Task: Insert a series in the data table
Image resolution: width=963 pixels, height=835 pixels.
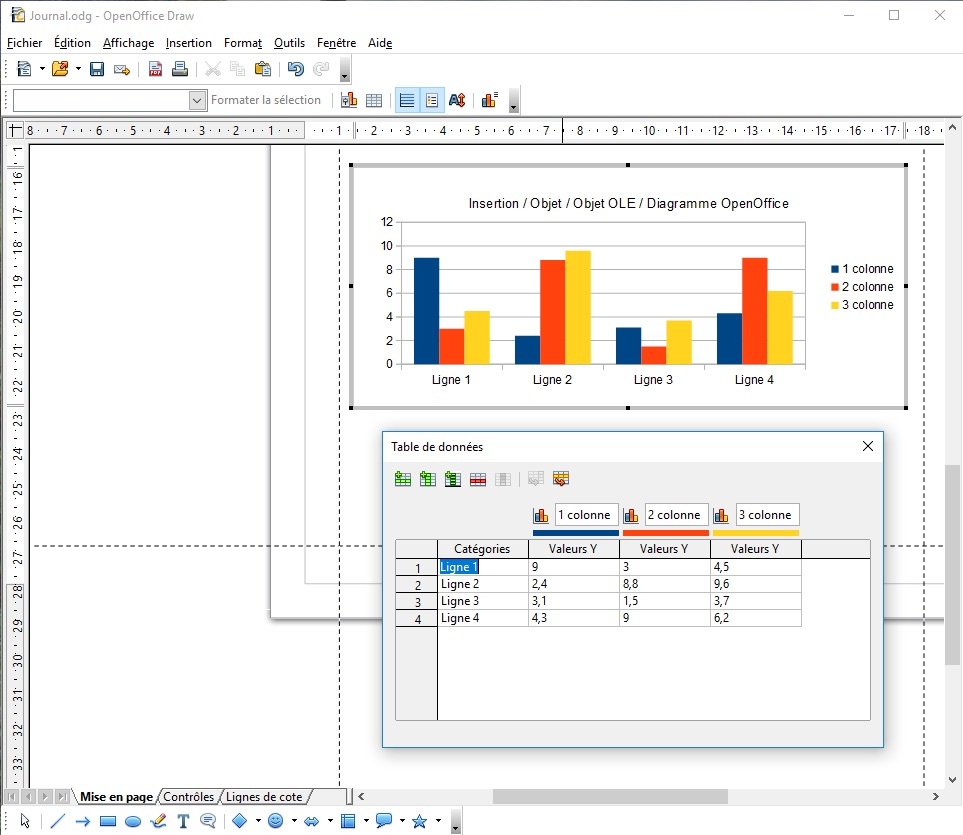Action: pos(428,479)
